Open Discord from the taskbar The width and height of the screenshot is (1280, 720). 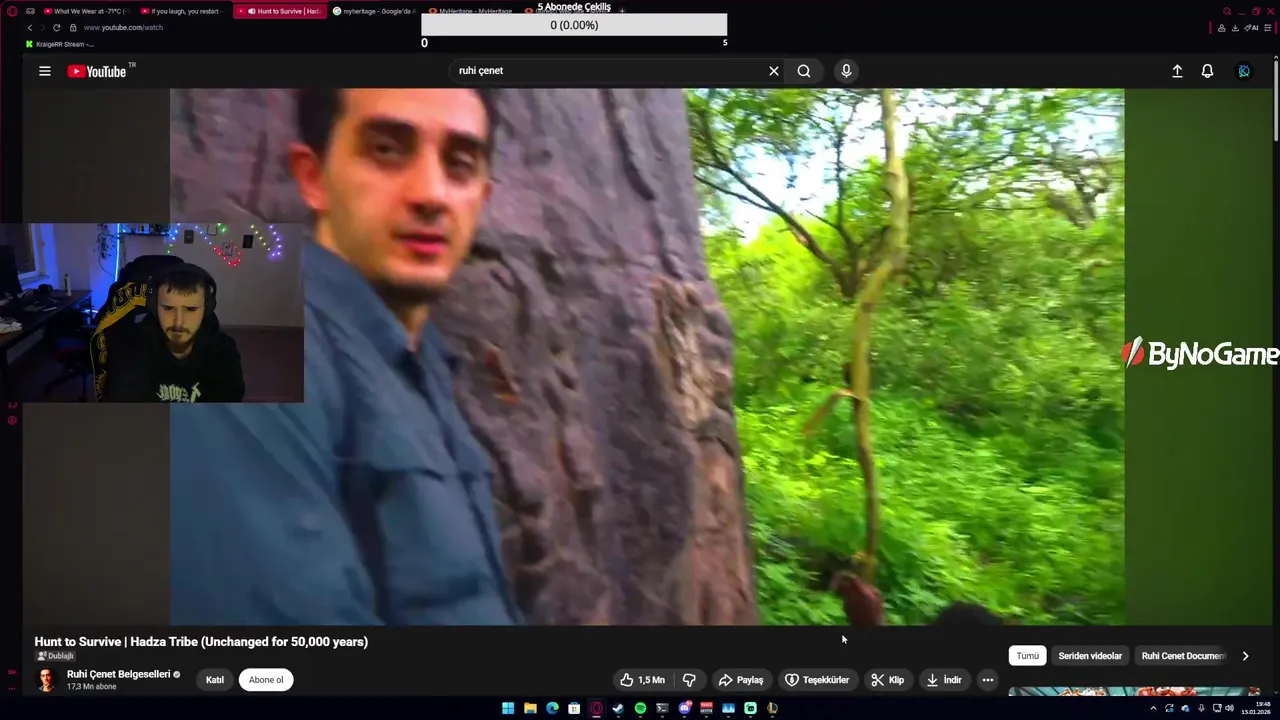pos(685,708)
